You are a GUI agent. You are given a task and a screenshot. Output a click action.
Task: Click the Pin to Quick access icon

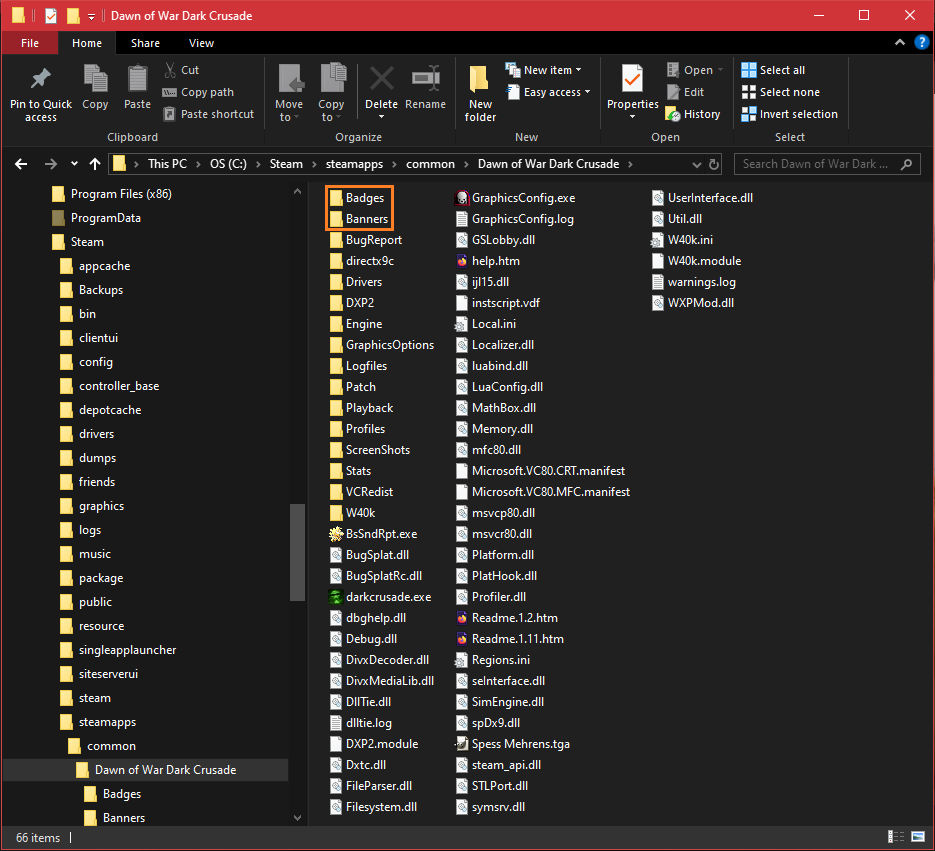click(x=41, y=79)
